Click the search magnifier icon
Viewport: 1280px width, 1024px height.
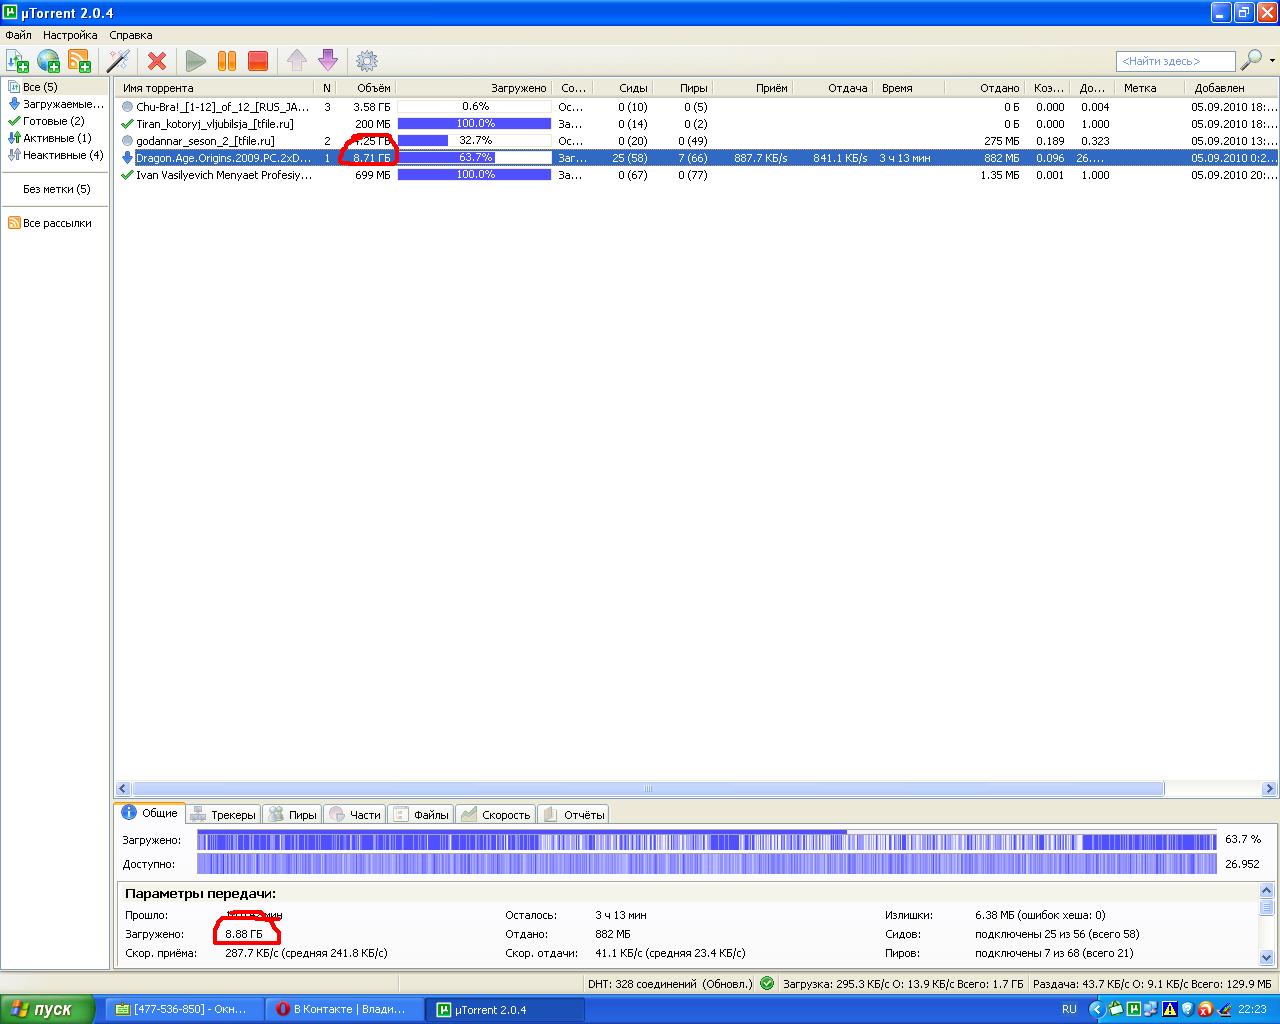click(1250, 61)
